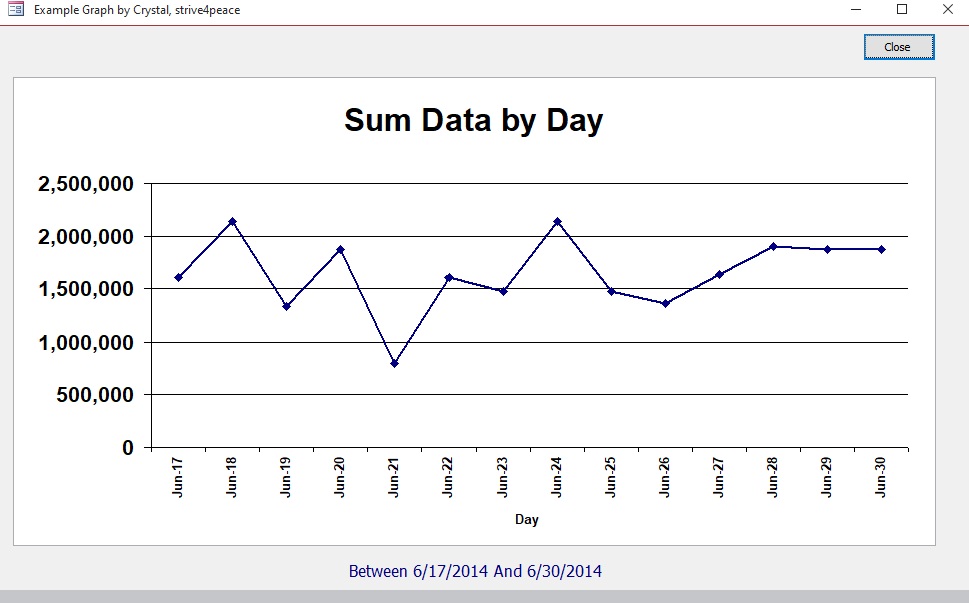Select the Jun-29 data point marker
This screenshot has height=603, width=969.
[x=827, y=250]
